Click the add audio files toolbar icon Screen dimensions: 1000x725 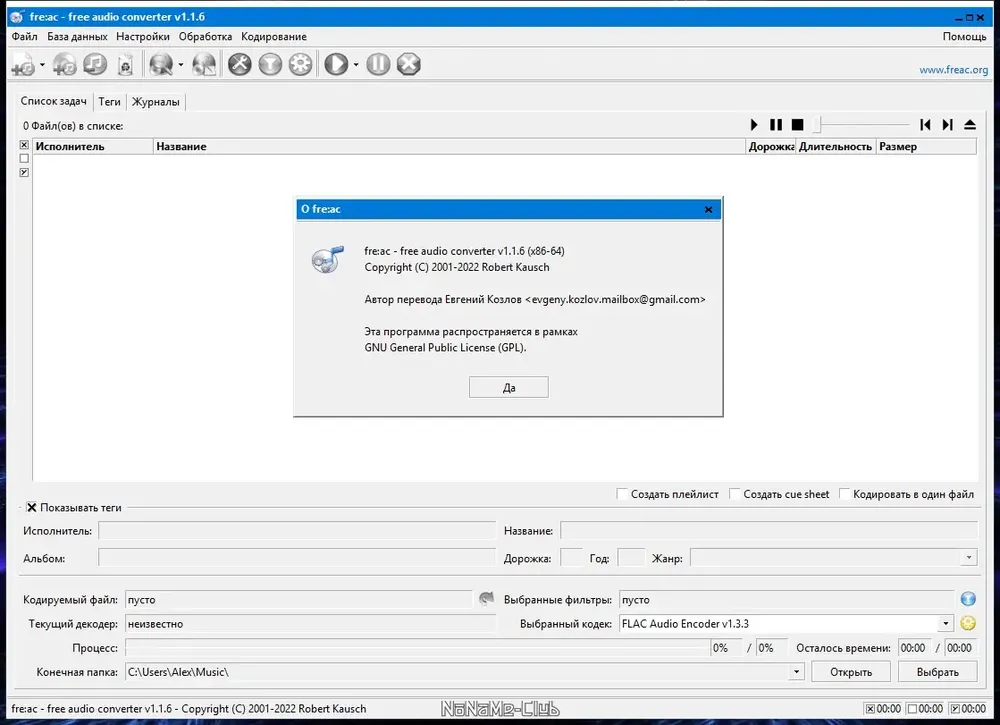(x=23, y=64)
